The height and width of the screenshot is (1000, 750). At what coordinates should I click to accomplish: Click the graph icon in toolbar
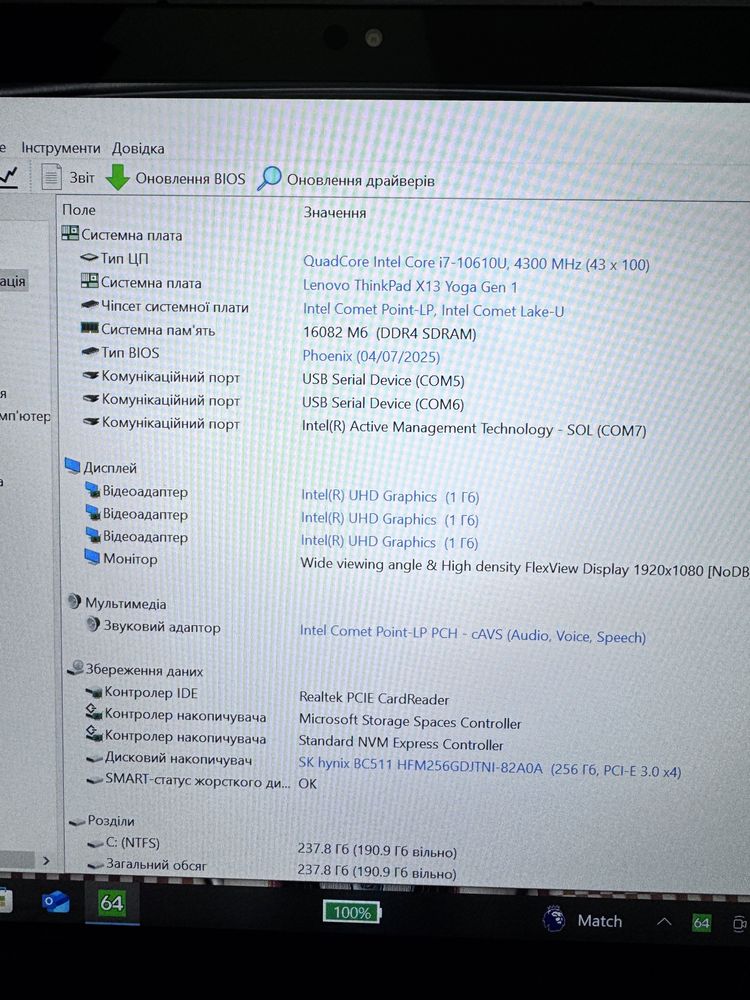[8, 176]
